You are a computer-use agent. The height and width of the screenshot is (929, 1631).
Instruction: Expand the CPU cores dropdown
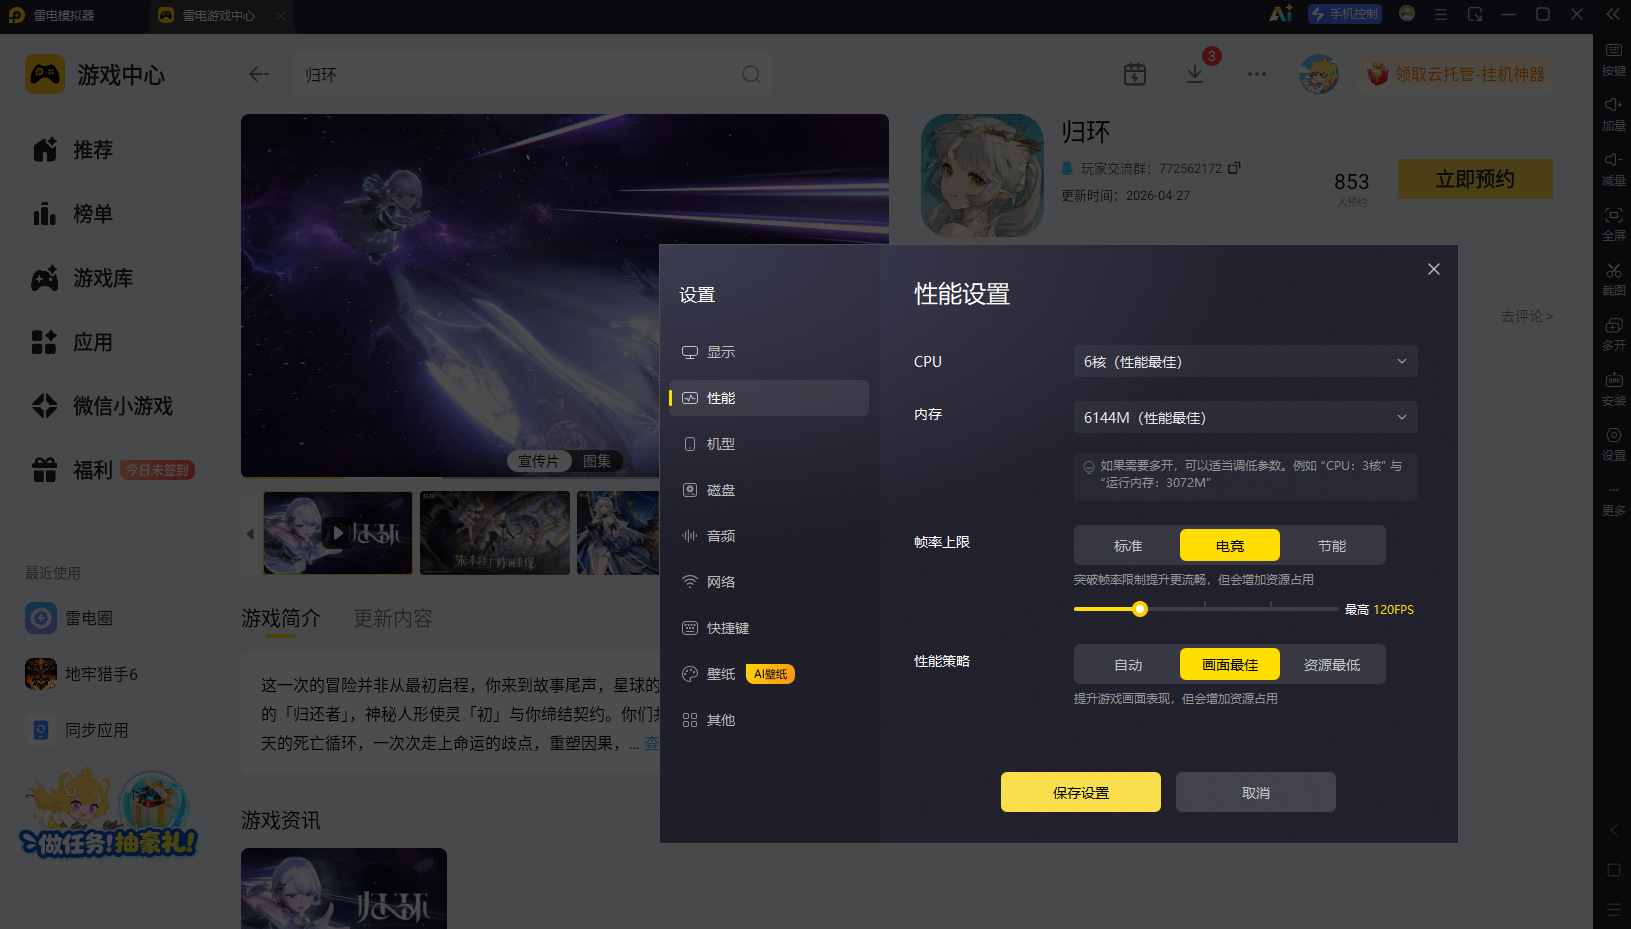pyautogui.click(x=1246, y=361)
